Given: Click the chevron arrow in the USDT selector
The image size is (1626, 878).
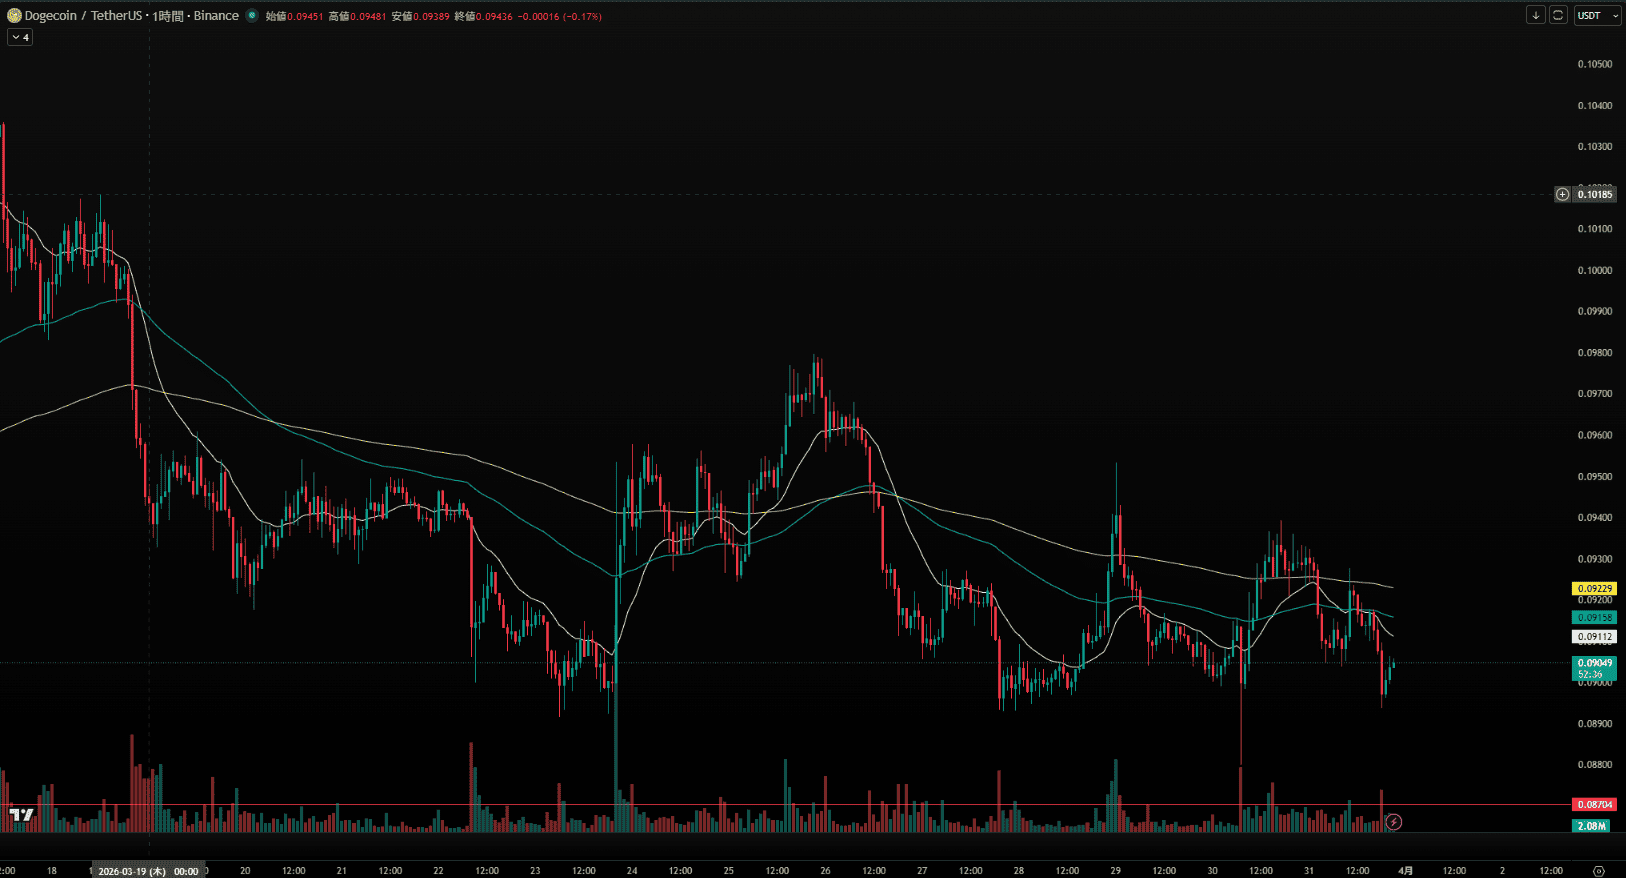Looking at the screenshot, I should pos(1615,16).
